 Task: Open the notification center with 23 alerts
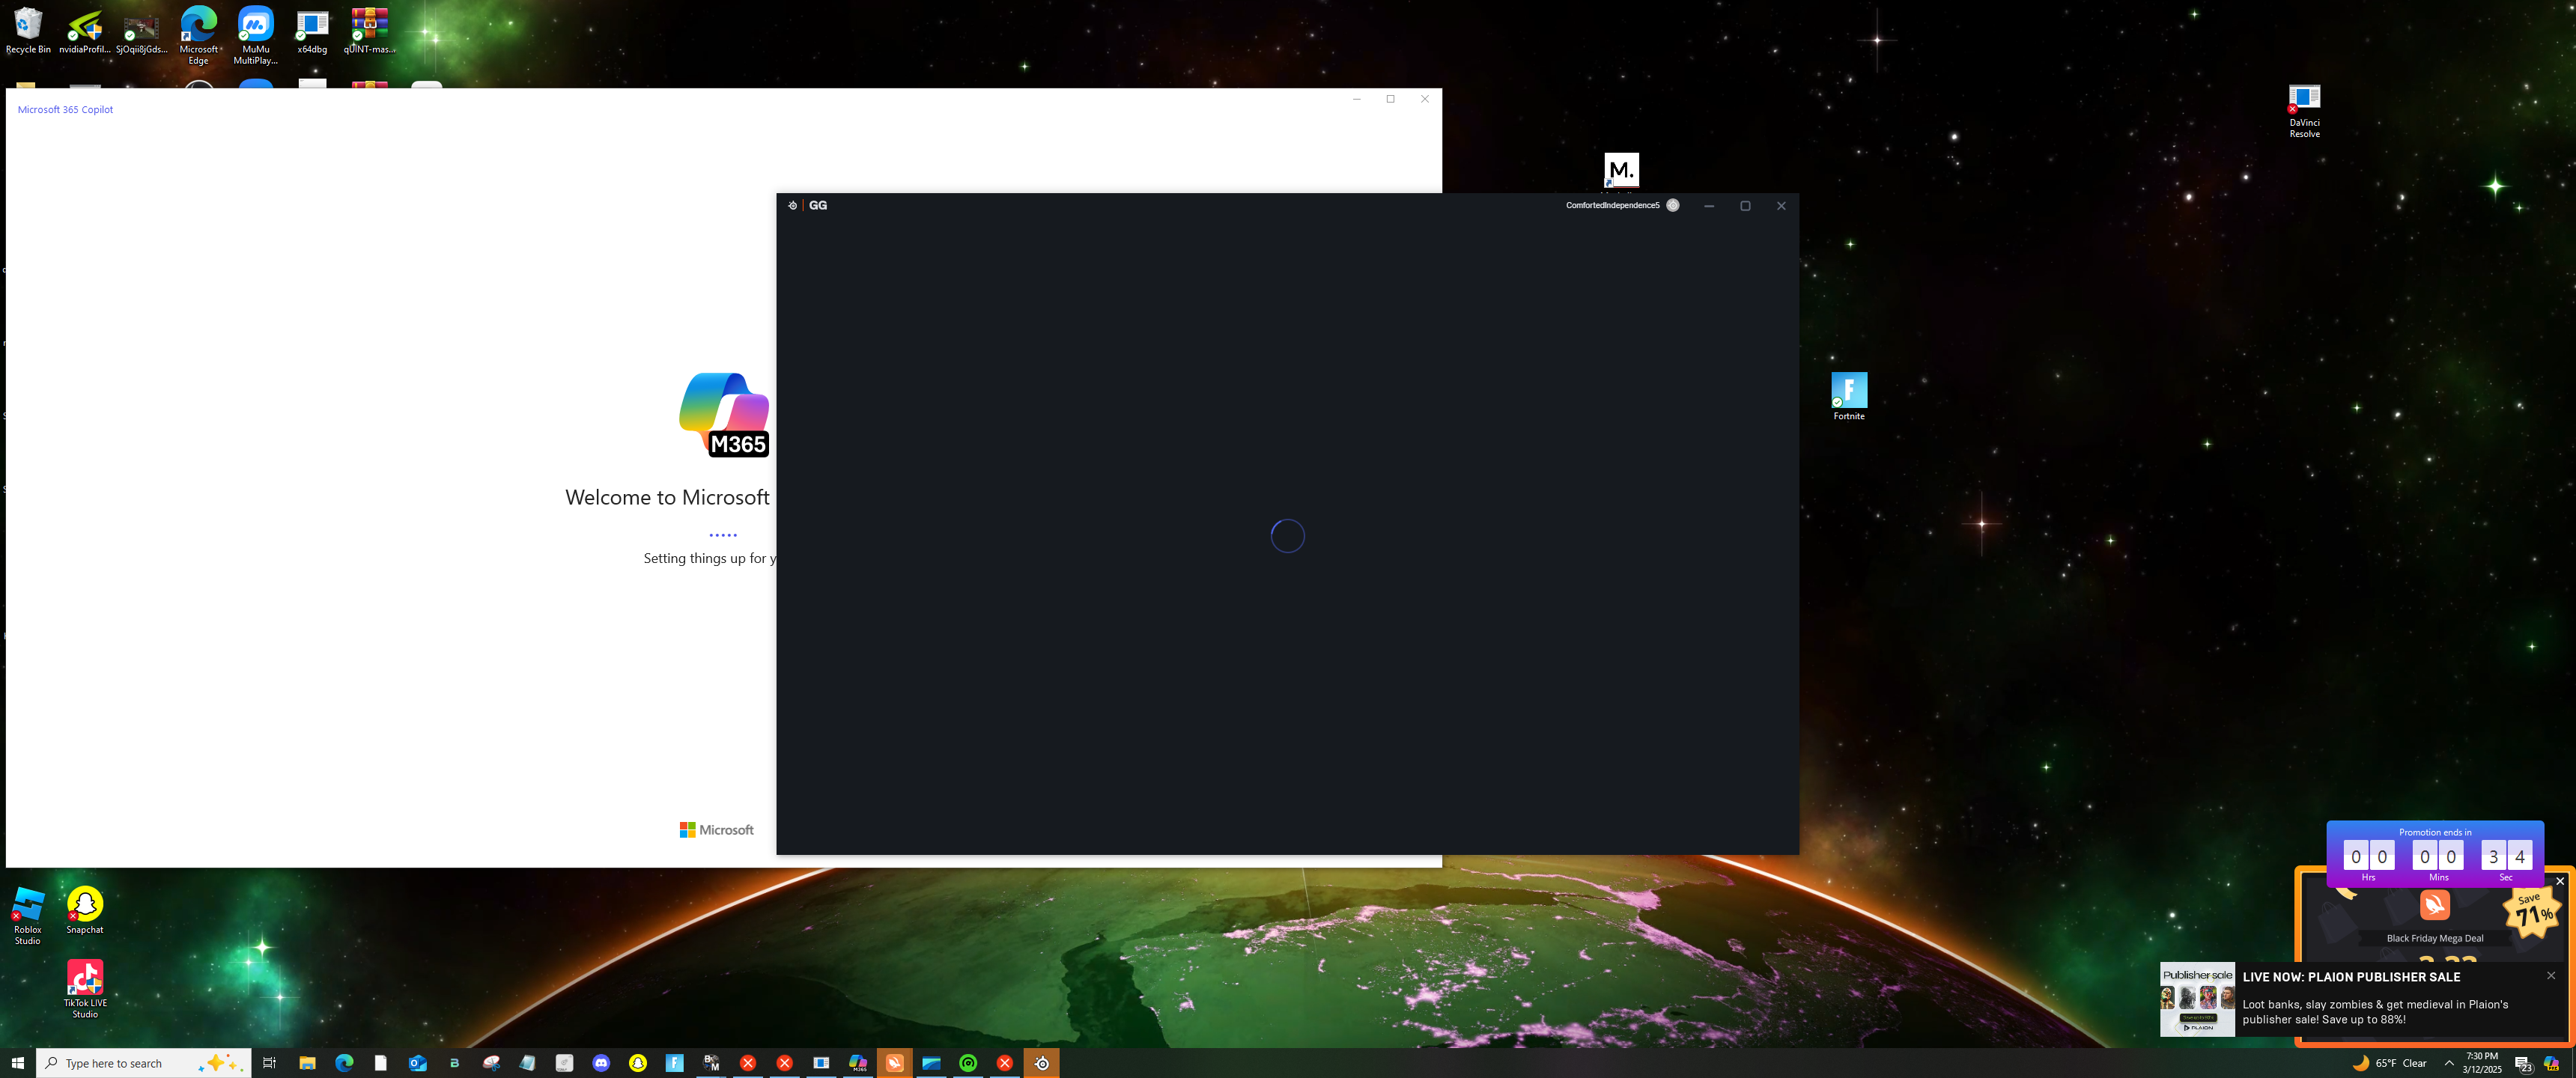pyautogui.click(x=2522, y=1063)
